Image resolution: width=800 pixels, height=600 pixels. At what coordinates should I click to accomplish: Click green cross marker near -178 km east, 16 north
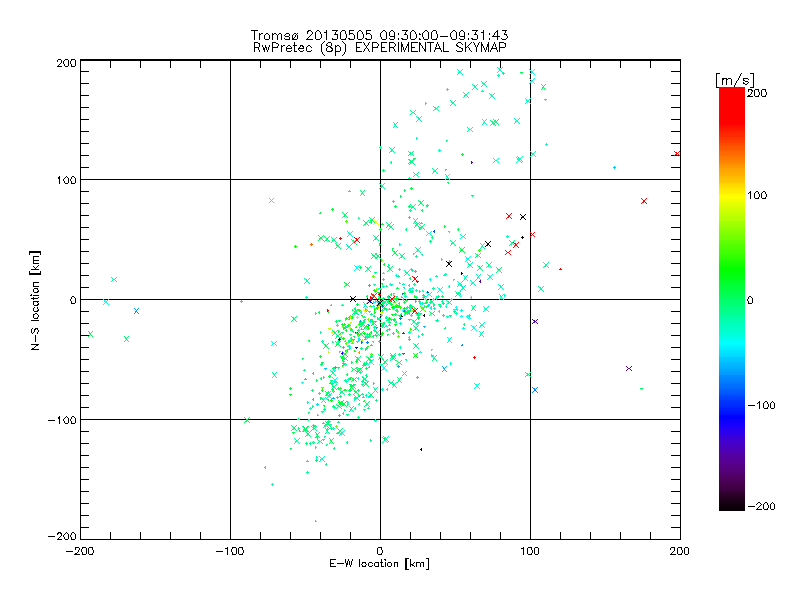(x=114, y=280)
